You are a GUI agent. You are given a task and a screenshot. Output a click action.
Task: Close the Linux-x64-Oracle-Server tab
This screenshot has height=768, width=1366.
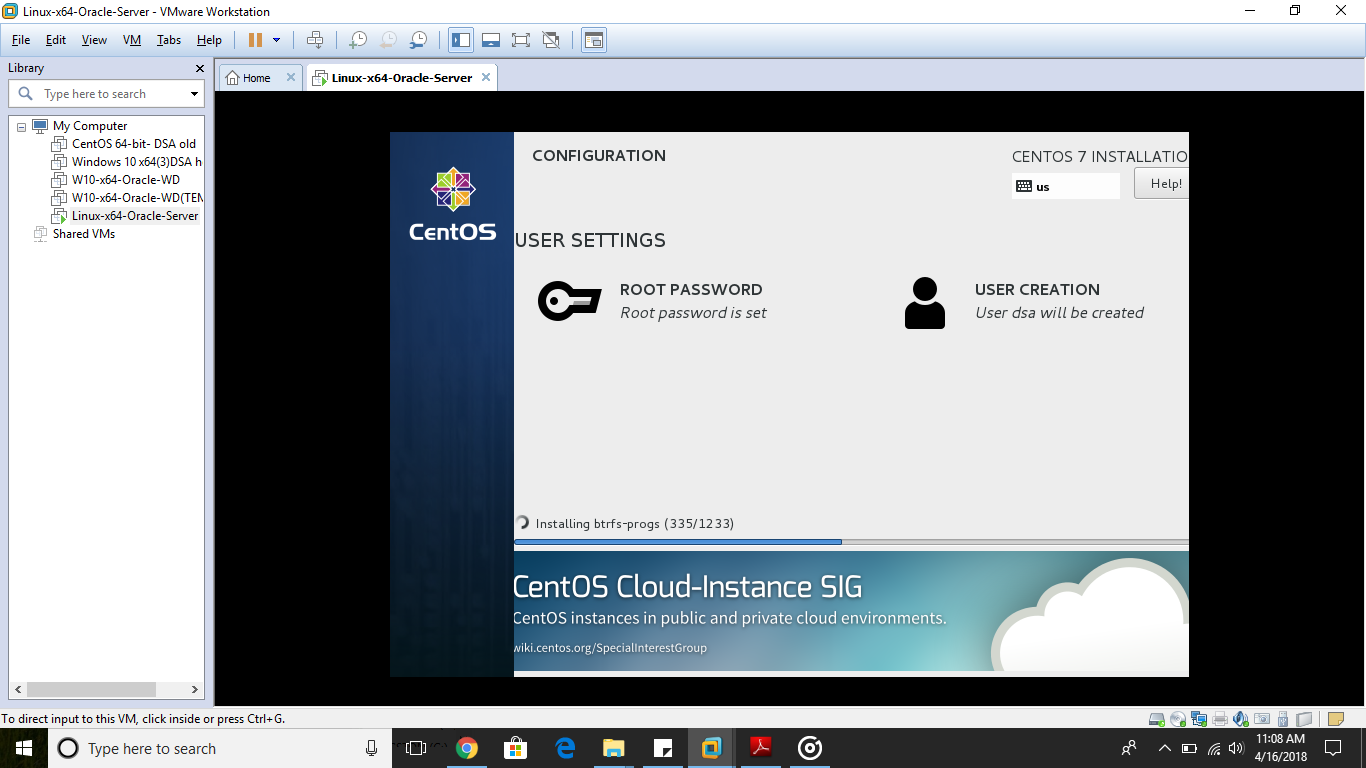[486, 77]
